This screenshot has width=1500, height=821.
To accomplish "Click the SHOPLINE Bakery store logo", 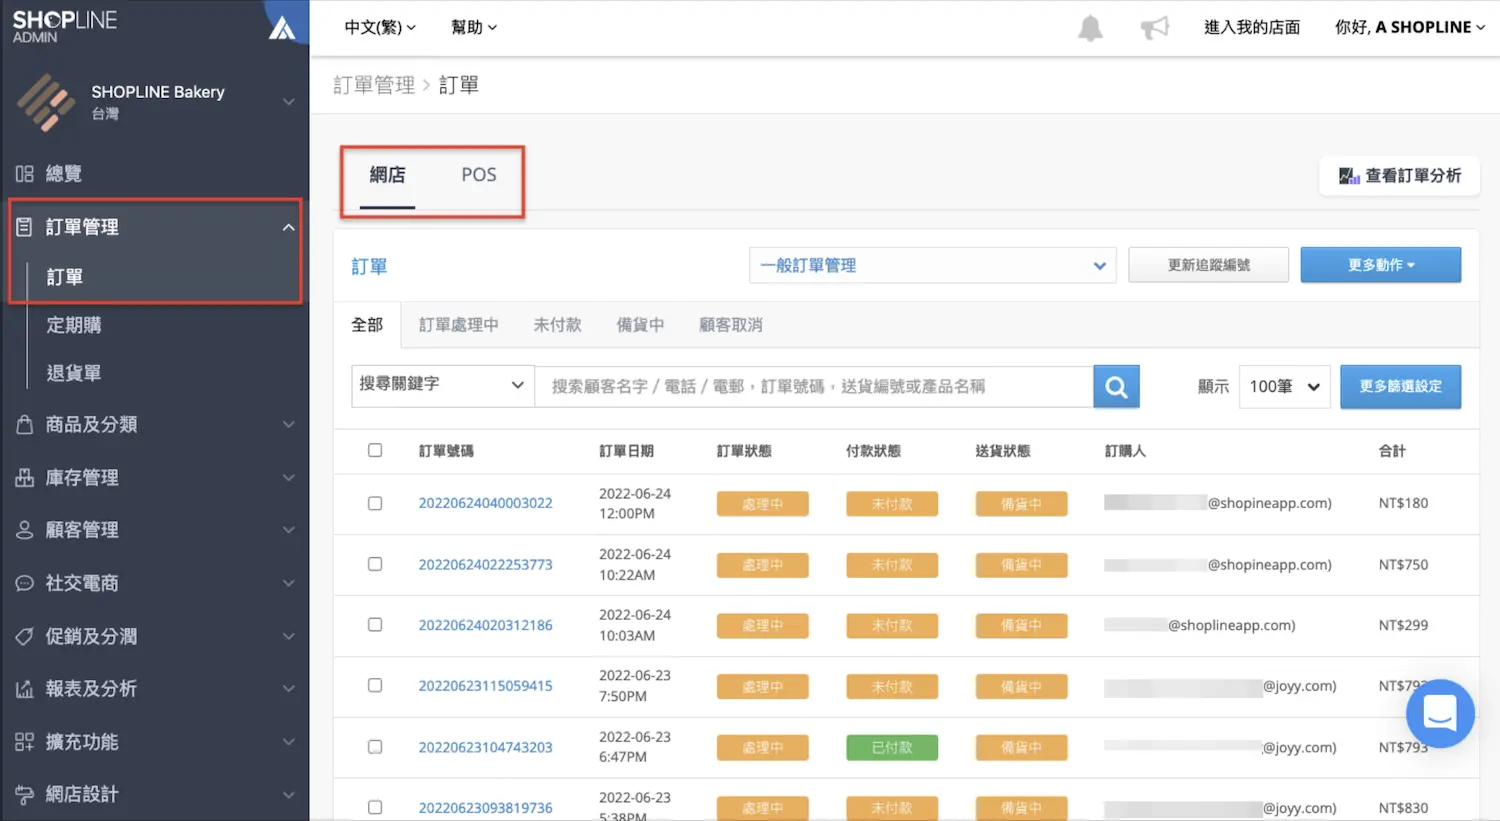I will tap(45, 101).
